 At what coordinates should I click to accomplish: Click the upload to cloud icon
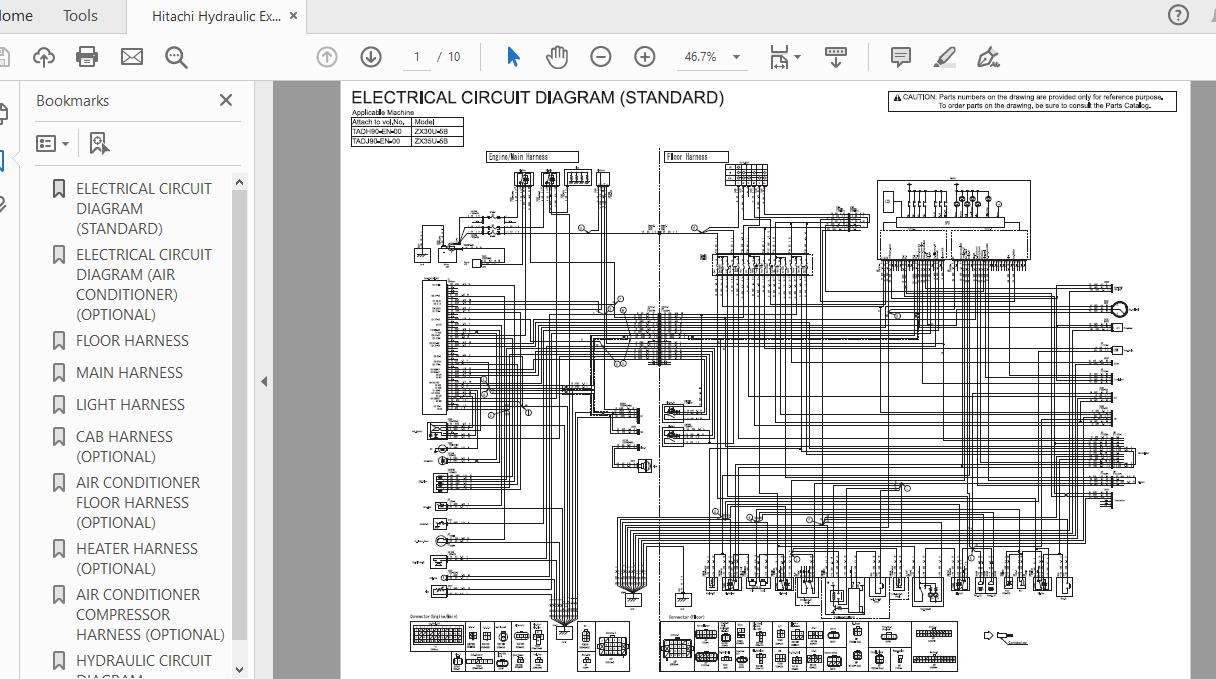(x=44, y=57)
